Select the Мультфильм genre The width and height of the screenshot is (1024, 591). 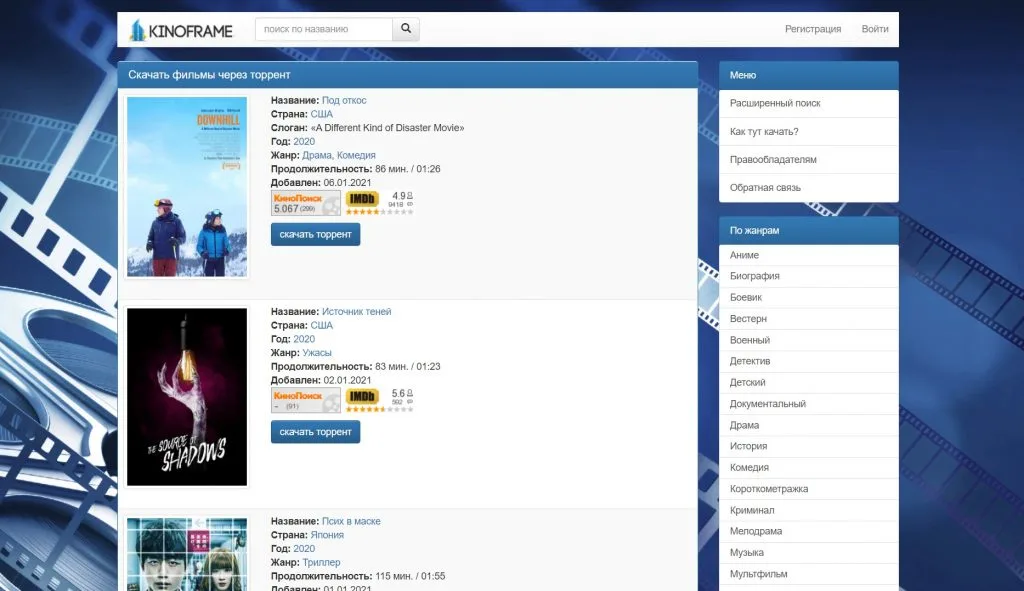[808, 574]
